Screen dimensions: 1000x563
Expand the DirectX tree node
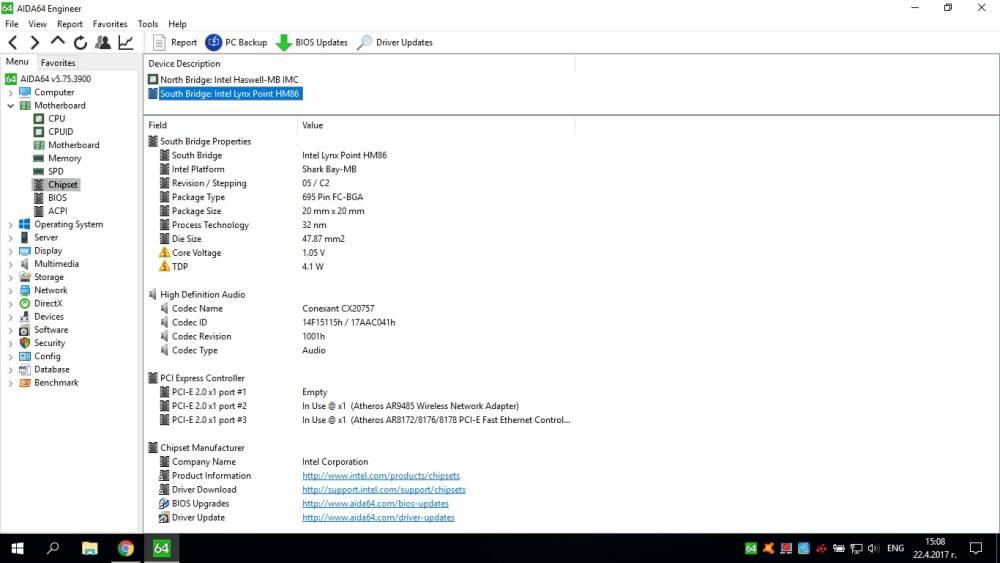[x=10, y=303]
